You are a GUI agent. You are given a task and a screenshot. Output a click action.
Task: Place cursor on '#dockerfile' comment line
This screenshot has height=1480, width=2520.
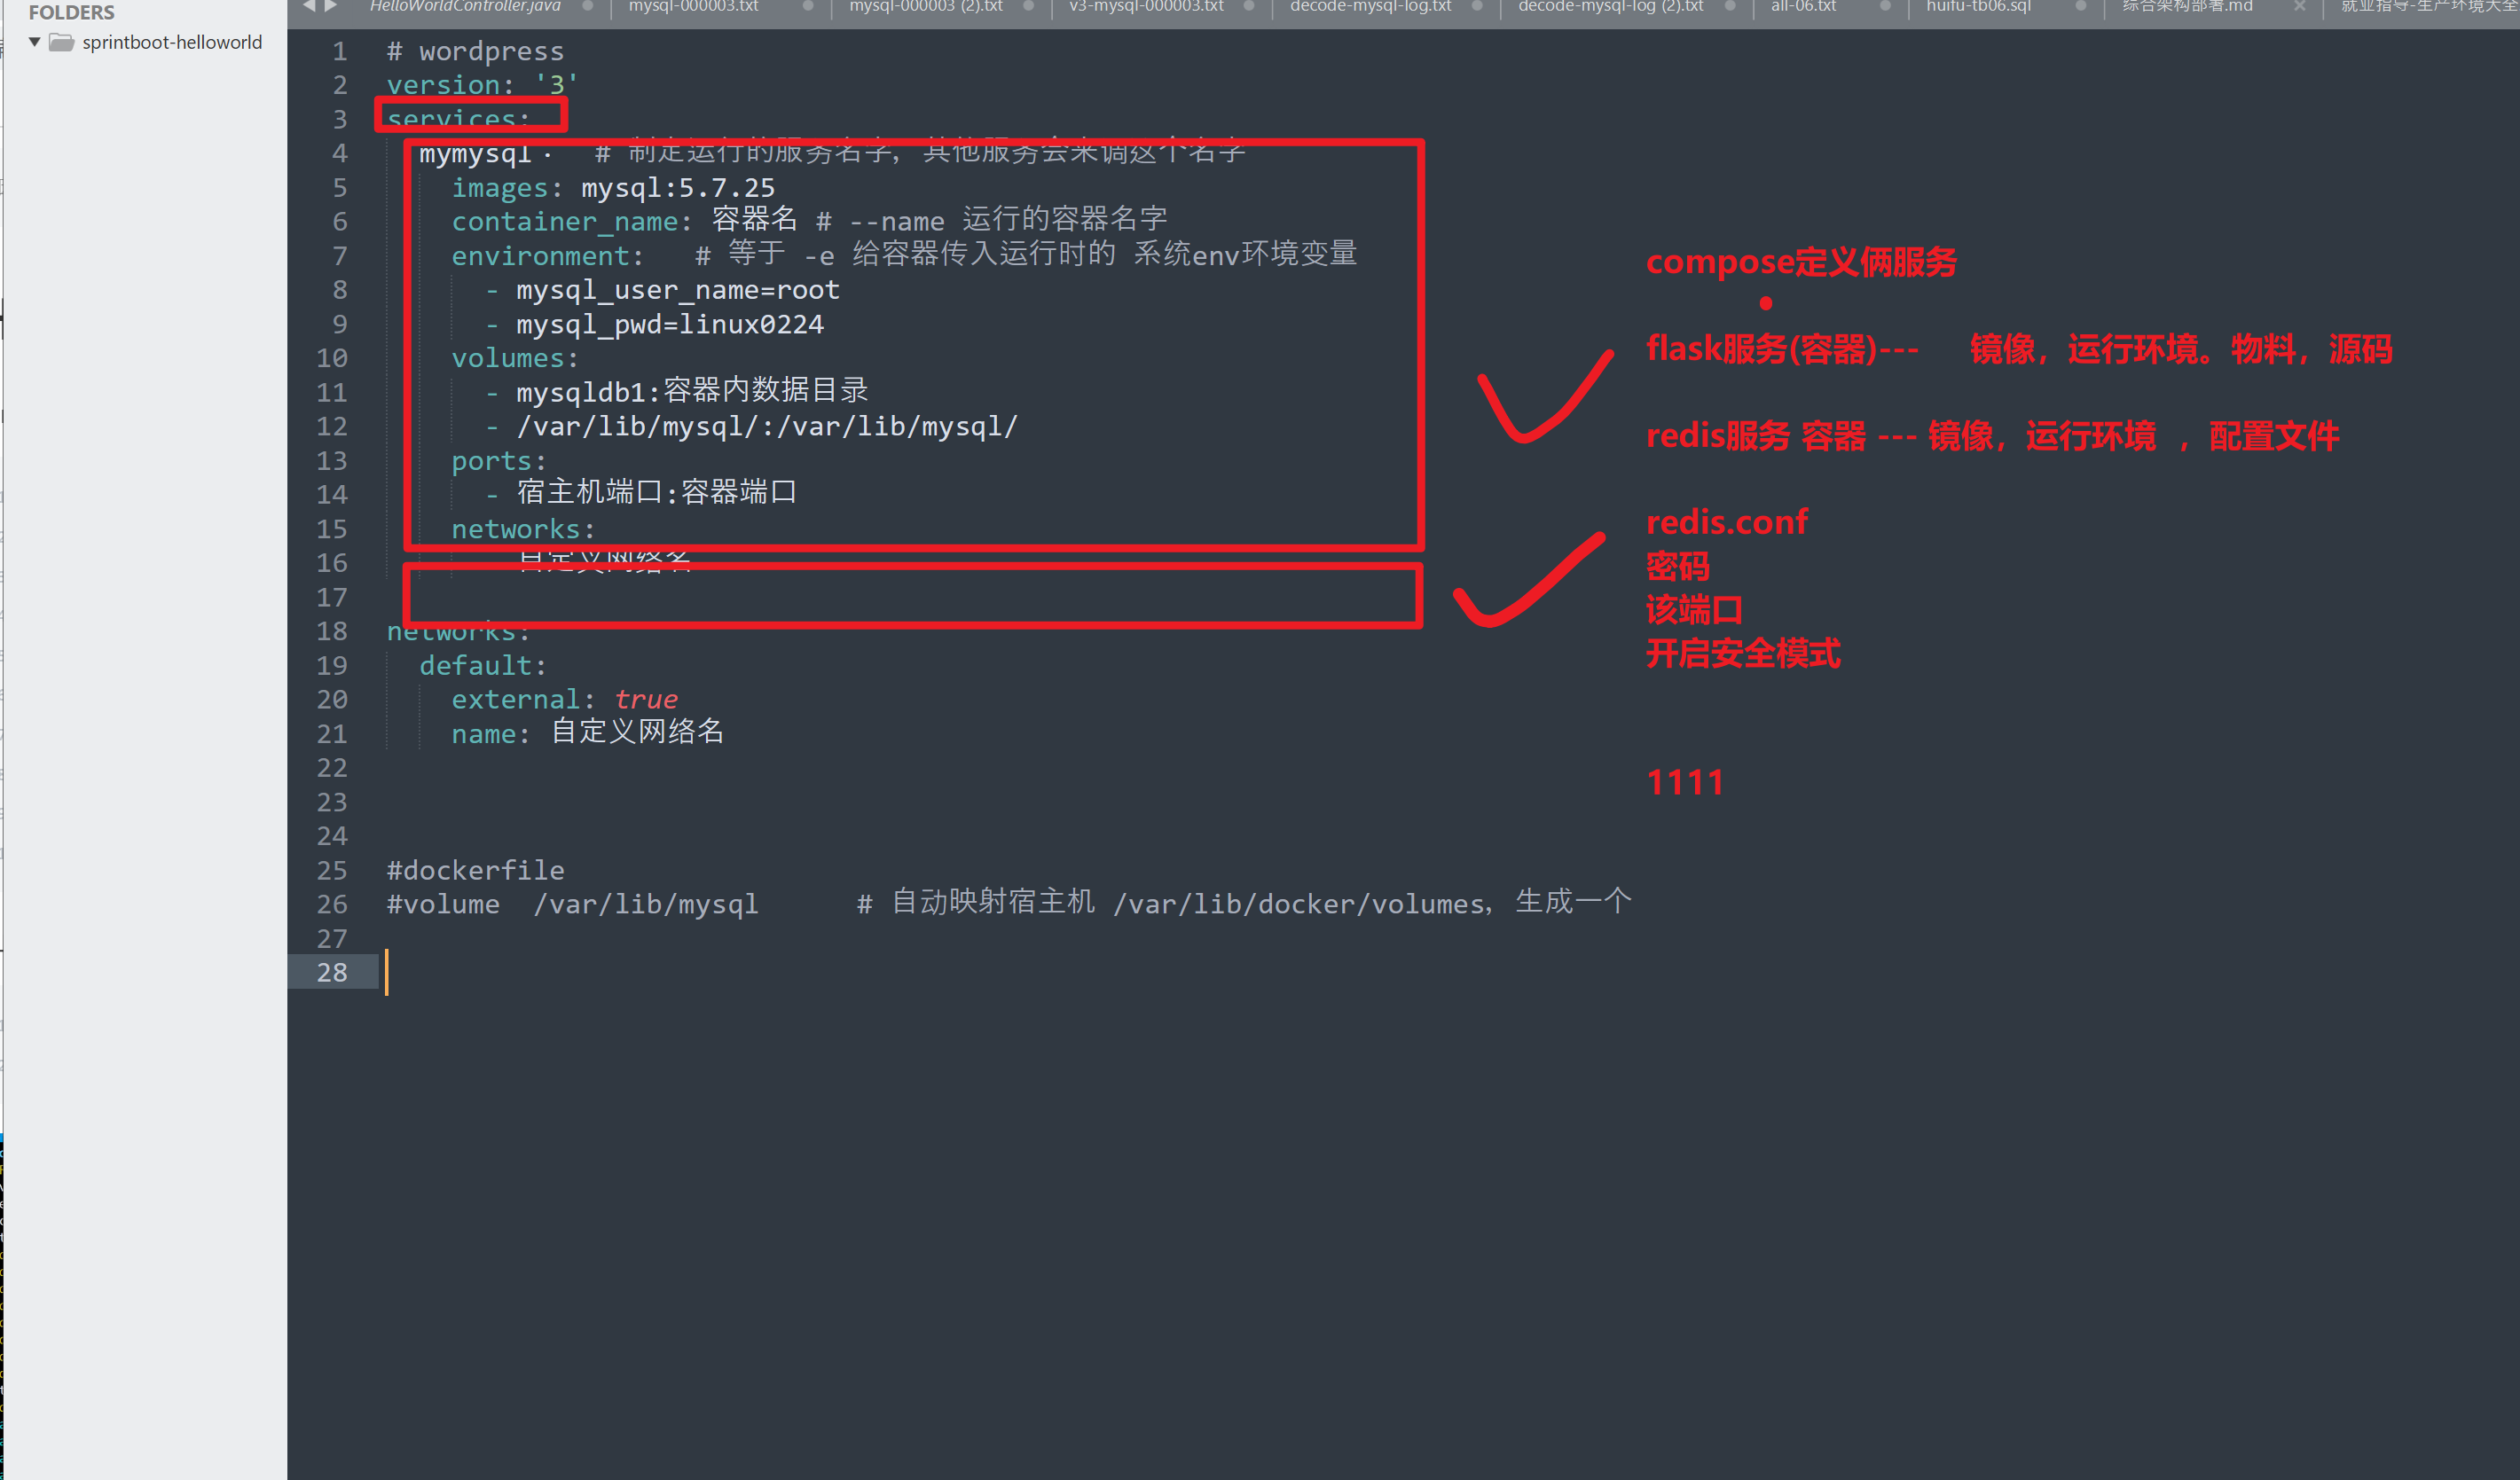476,870
